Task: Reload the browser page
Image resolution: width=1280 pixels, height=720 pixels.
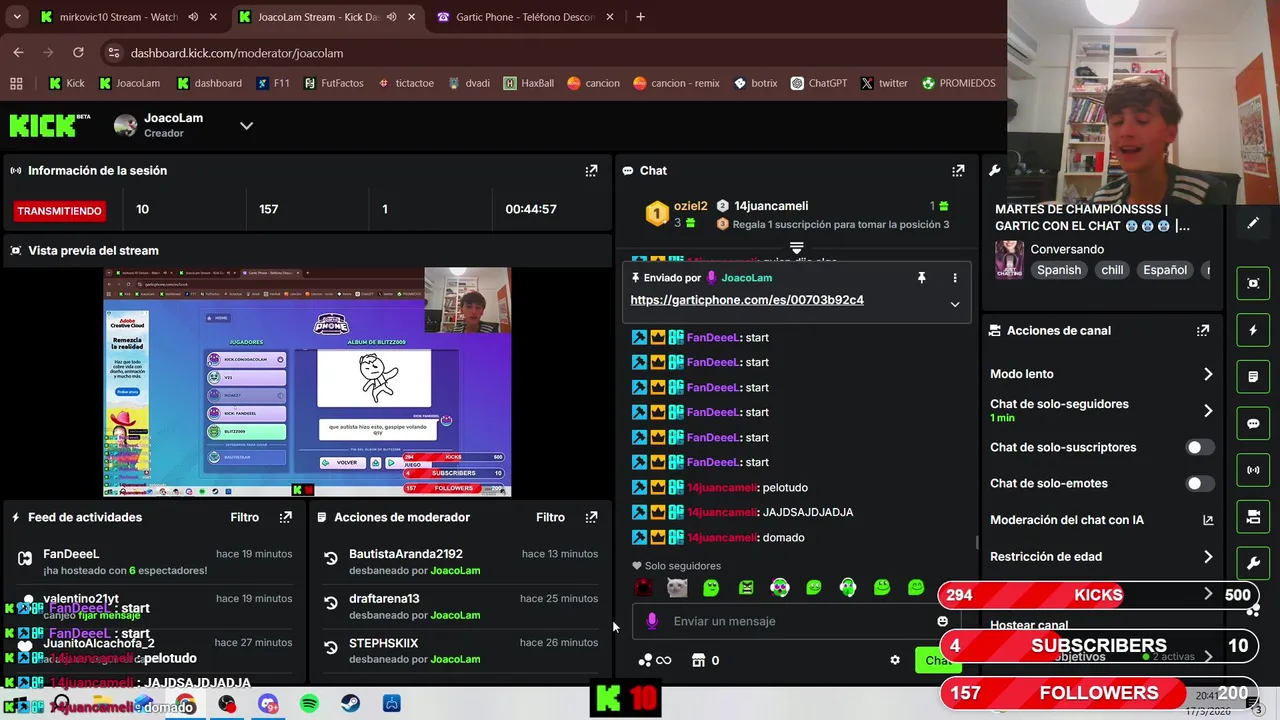Action: pyautogui.click(x=78, y=52)
